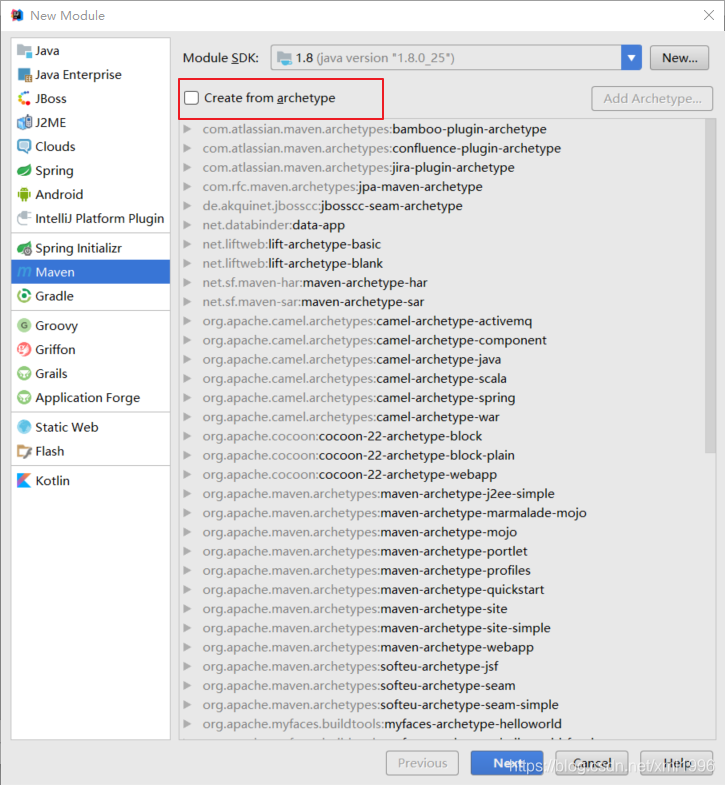Pick the Grails icon
The width and height of the screenshot is (725, 785).
coord(24,374)
